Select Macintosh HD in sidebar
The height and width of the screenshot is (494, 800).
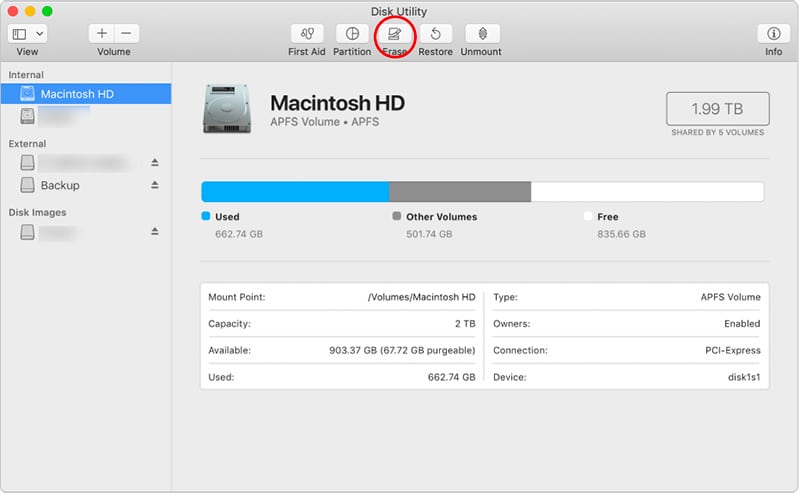point(76,94)
